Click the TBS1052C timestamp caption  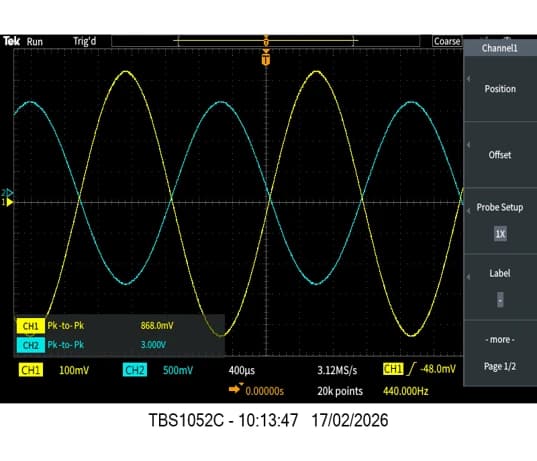coord(268,420)
